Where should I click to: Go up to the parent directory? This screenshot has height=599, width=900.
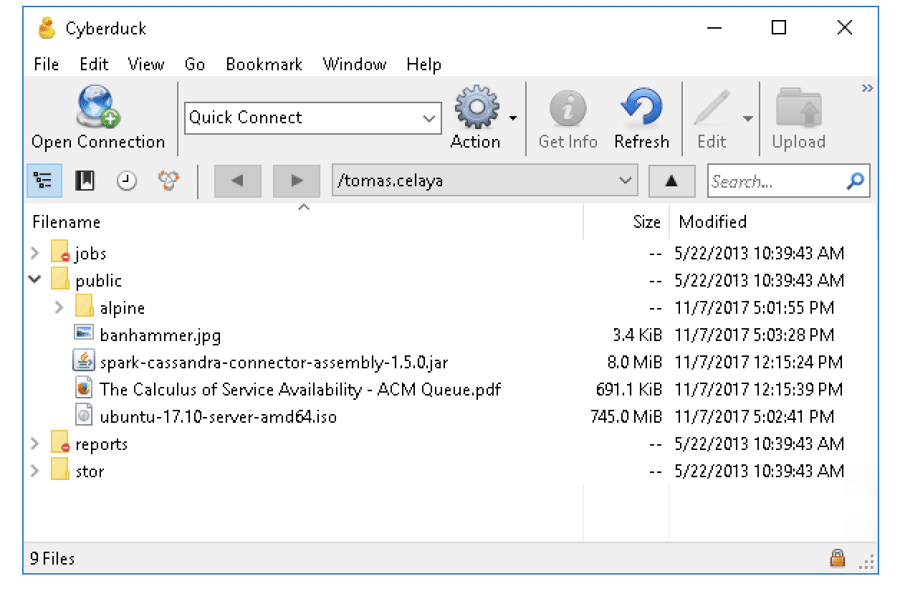coord(672,181)
